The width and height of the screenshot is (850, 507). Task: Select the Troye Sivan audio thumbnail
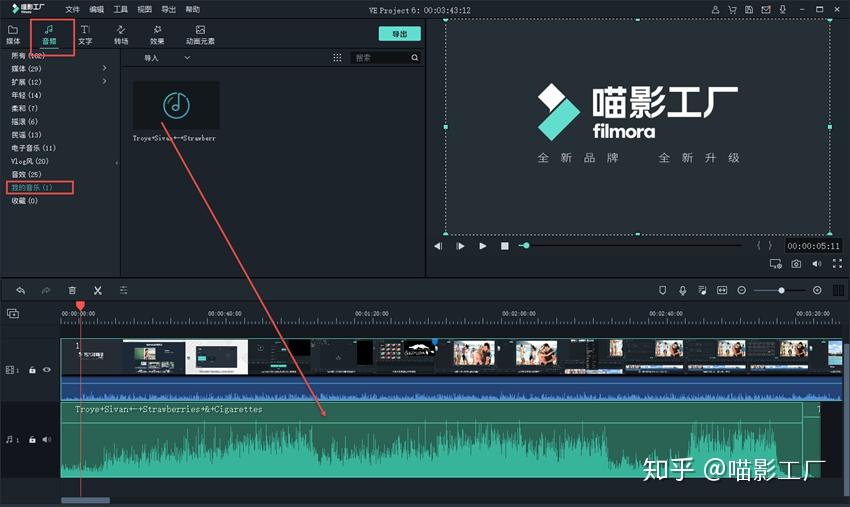pyautogui.click(x=176, y=105)
